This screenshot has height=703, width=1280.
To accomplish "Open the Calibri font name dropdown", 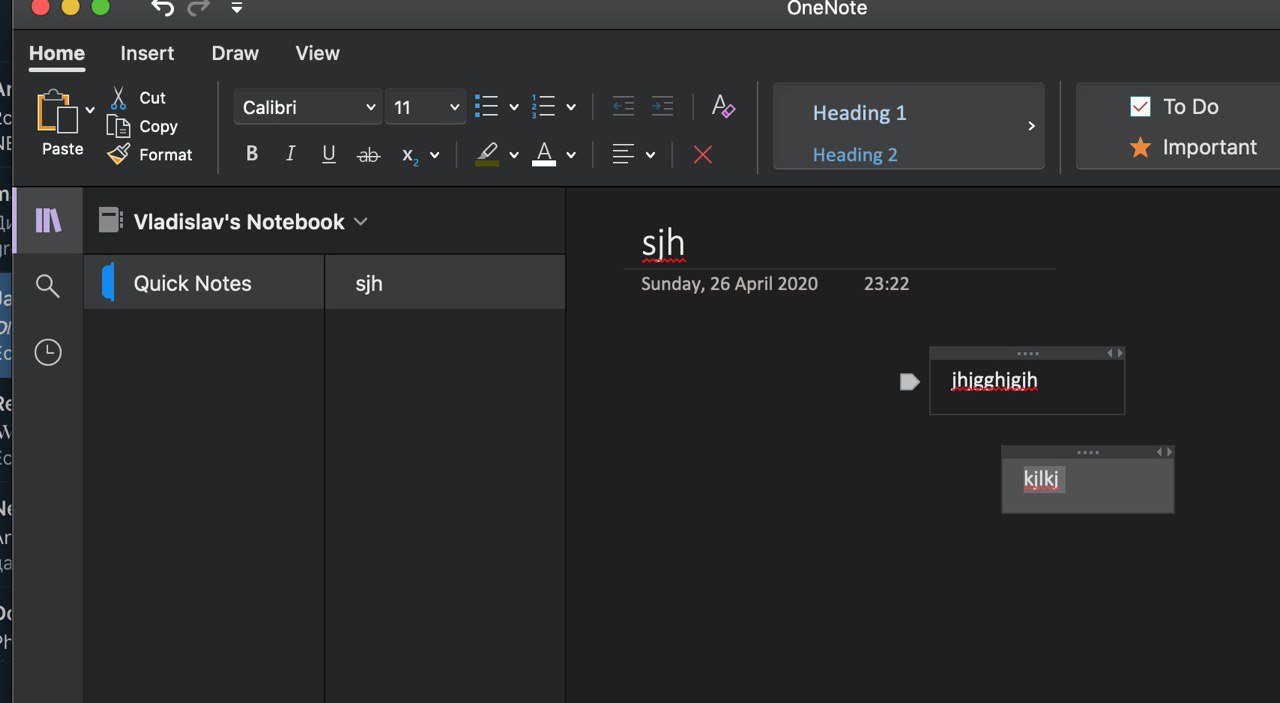I will [308, 107].
